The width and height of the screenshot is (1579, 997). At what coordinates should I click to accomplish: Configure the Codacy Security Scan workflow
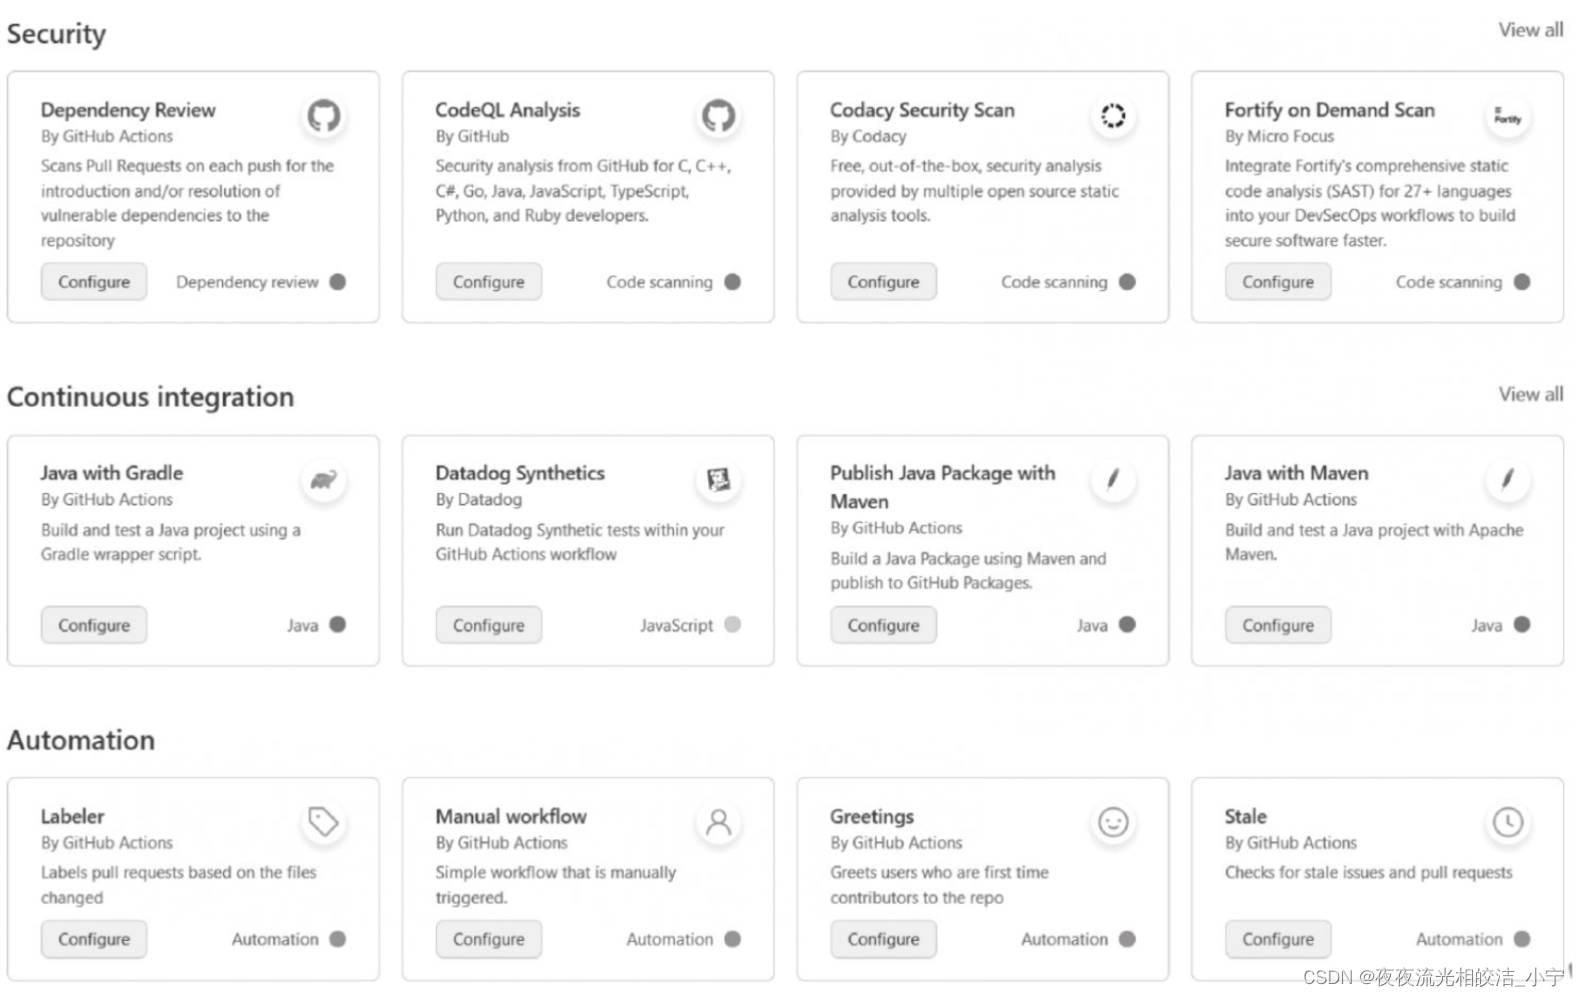point(884,282)
